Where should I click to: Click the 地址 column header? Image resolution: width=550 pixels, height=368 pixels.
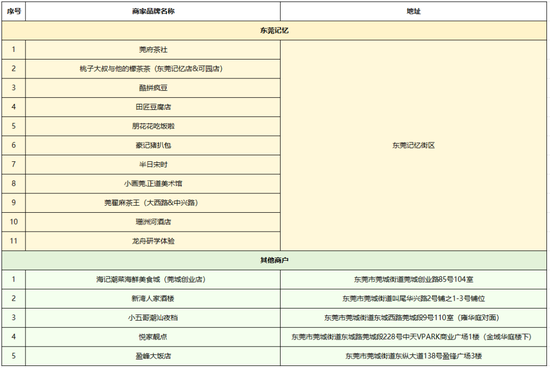coord(413,11)
